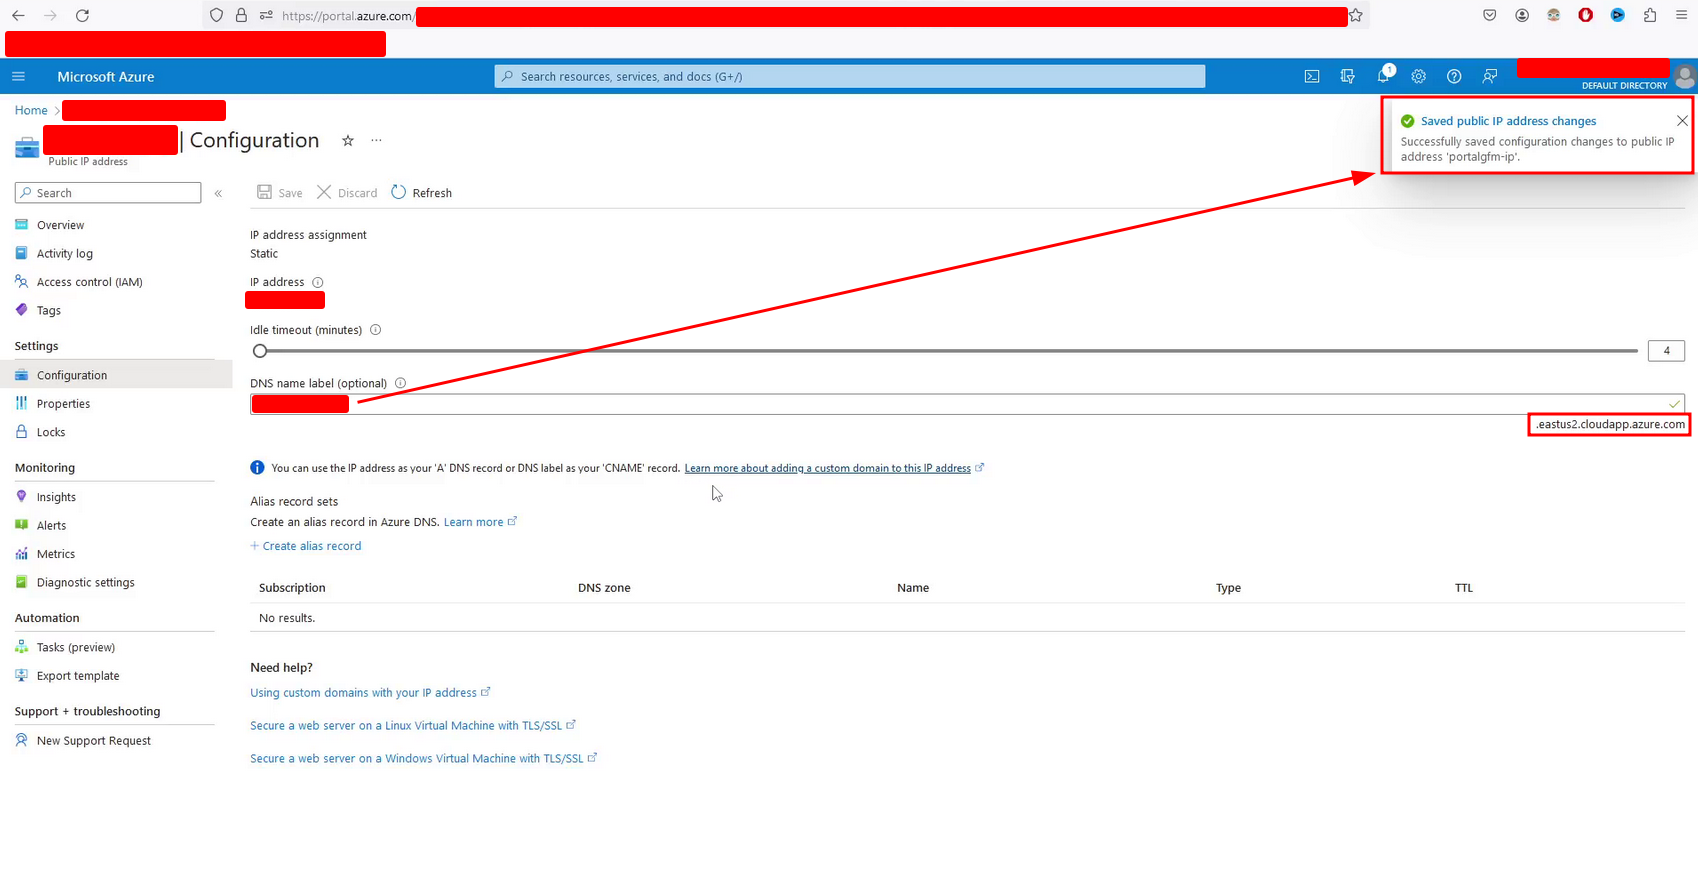Open the browser extensions puzzle icon
1698x878 pixels.
(1650, 15)
